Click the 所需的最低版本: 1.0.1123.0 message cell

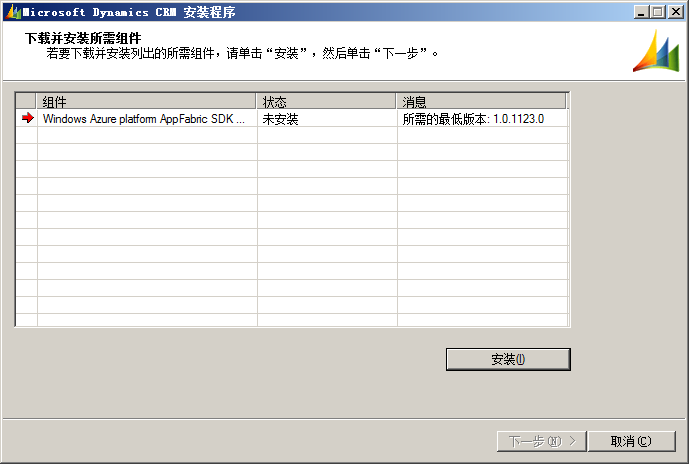pos(482,119)
